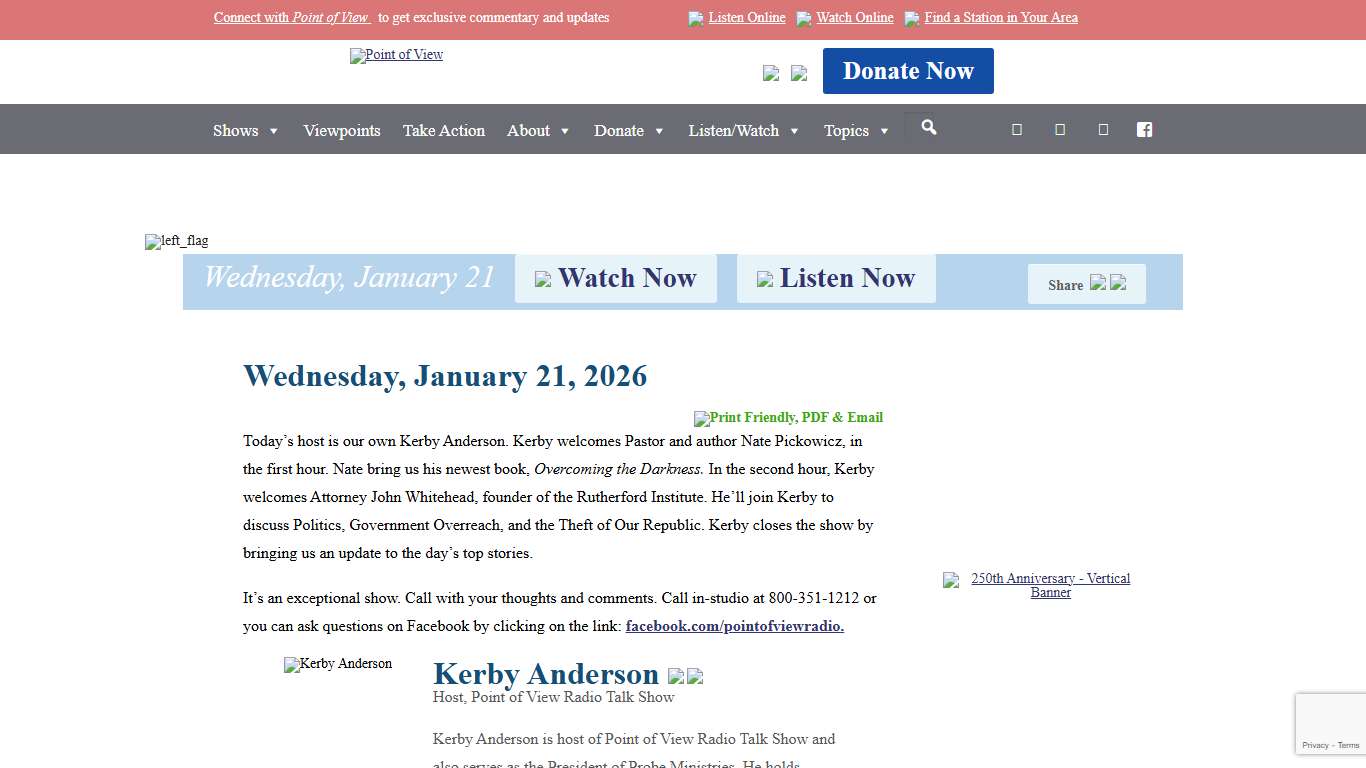Click the reCAPTCHA privacy badge
The height and width of the screenshot is (768, 1366).
click(x=1331, y=723)
